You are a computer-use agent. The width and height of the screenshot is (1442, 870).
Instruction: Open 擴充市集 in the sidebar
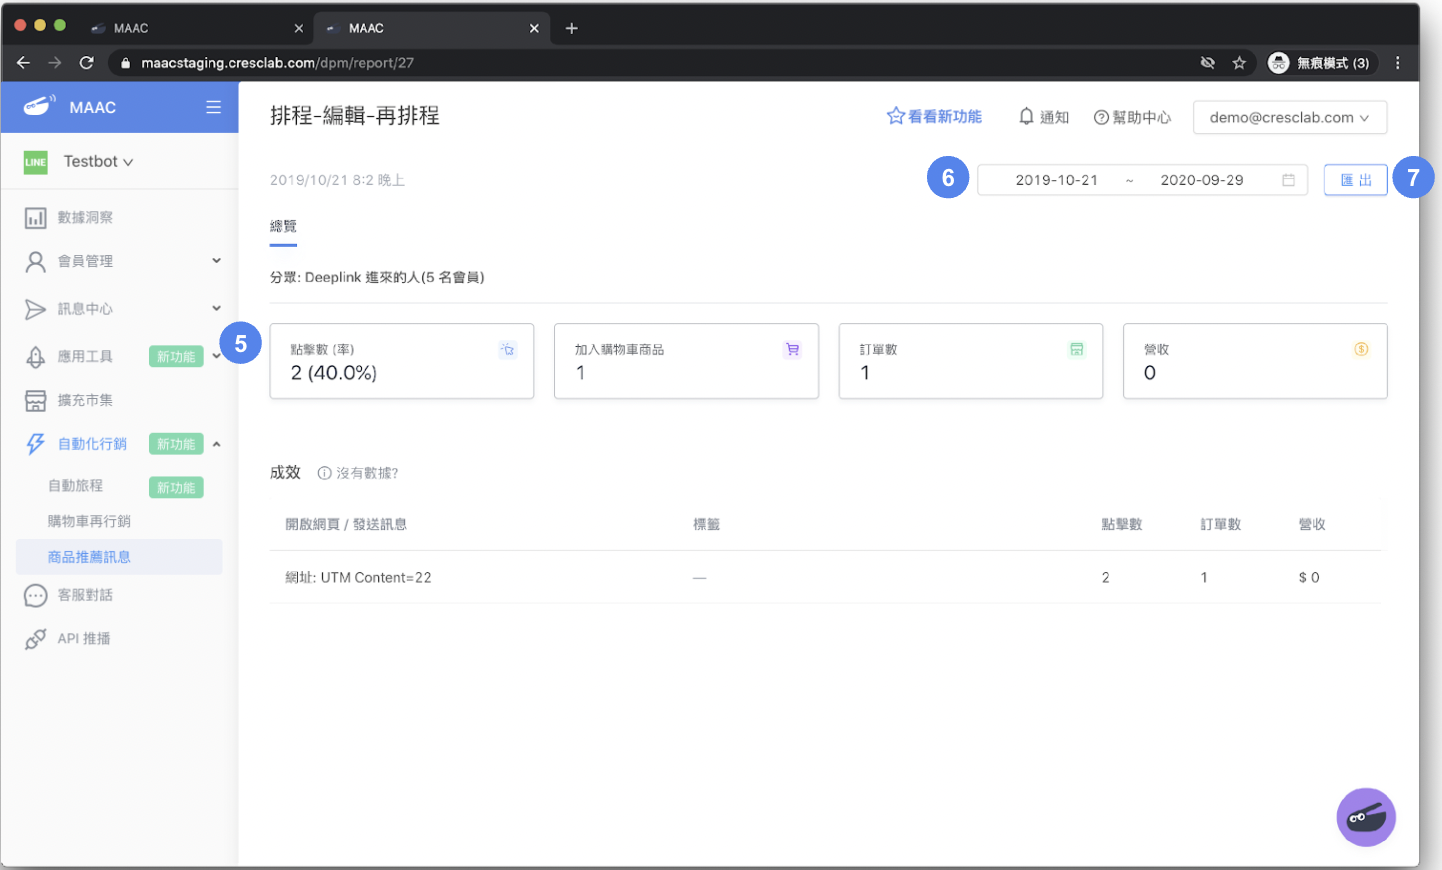pyautogui.click(x=85, y=400)
